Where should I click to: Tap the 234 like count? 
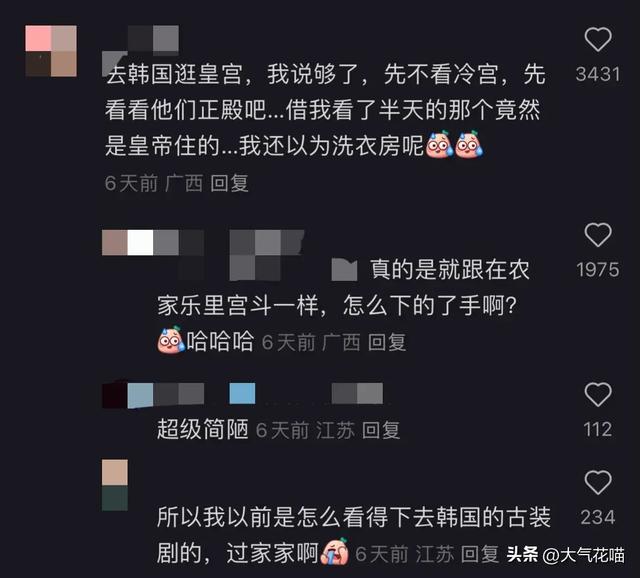point(598,518)
